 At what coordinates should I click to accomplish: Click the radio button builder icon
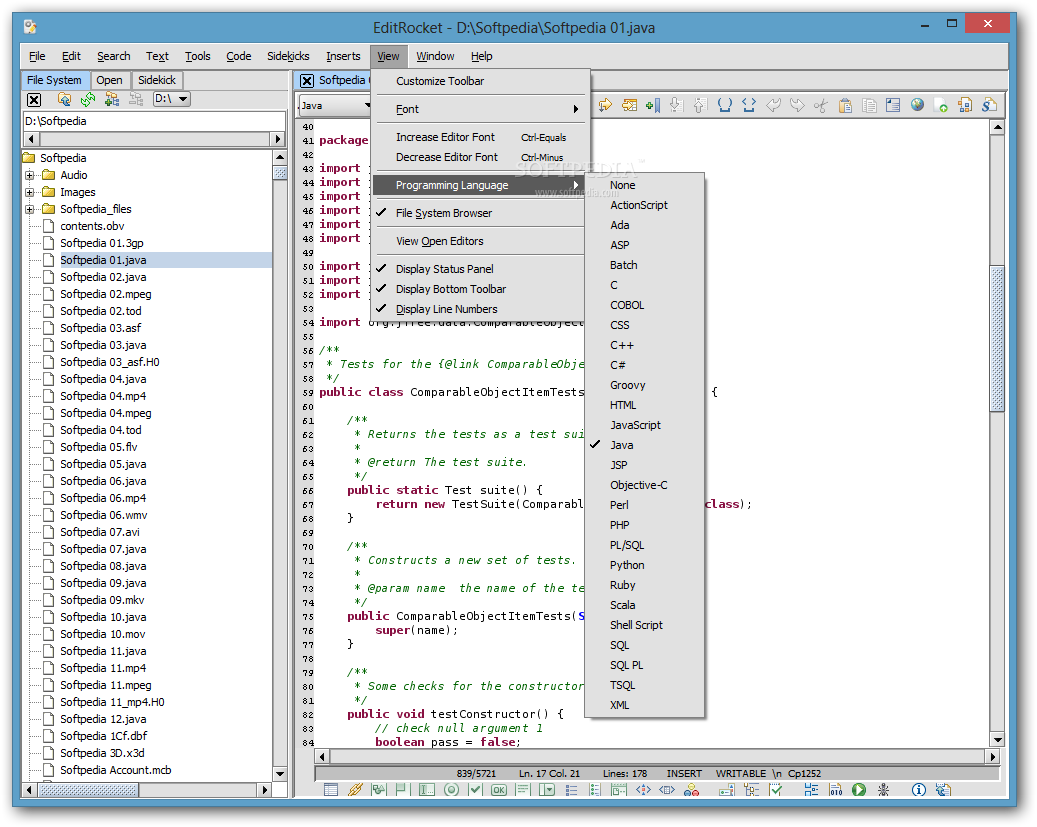point(451,789)
